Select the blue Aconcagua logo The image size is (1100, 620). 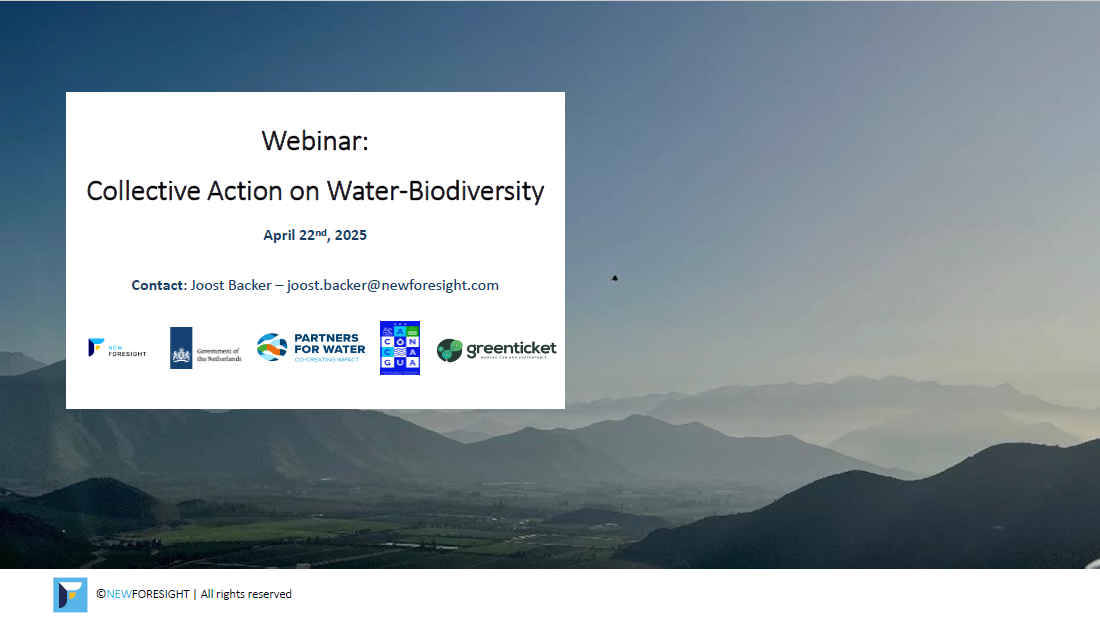[400, 348]
